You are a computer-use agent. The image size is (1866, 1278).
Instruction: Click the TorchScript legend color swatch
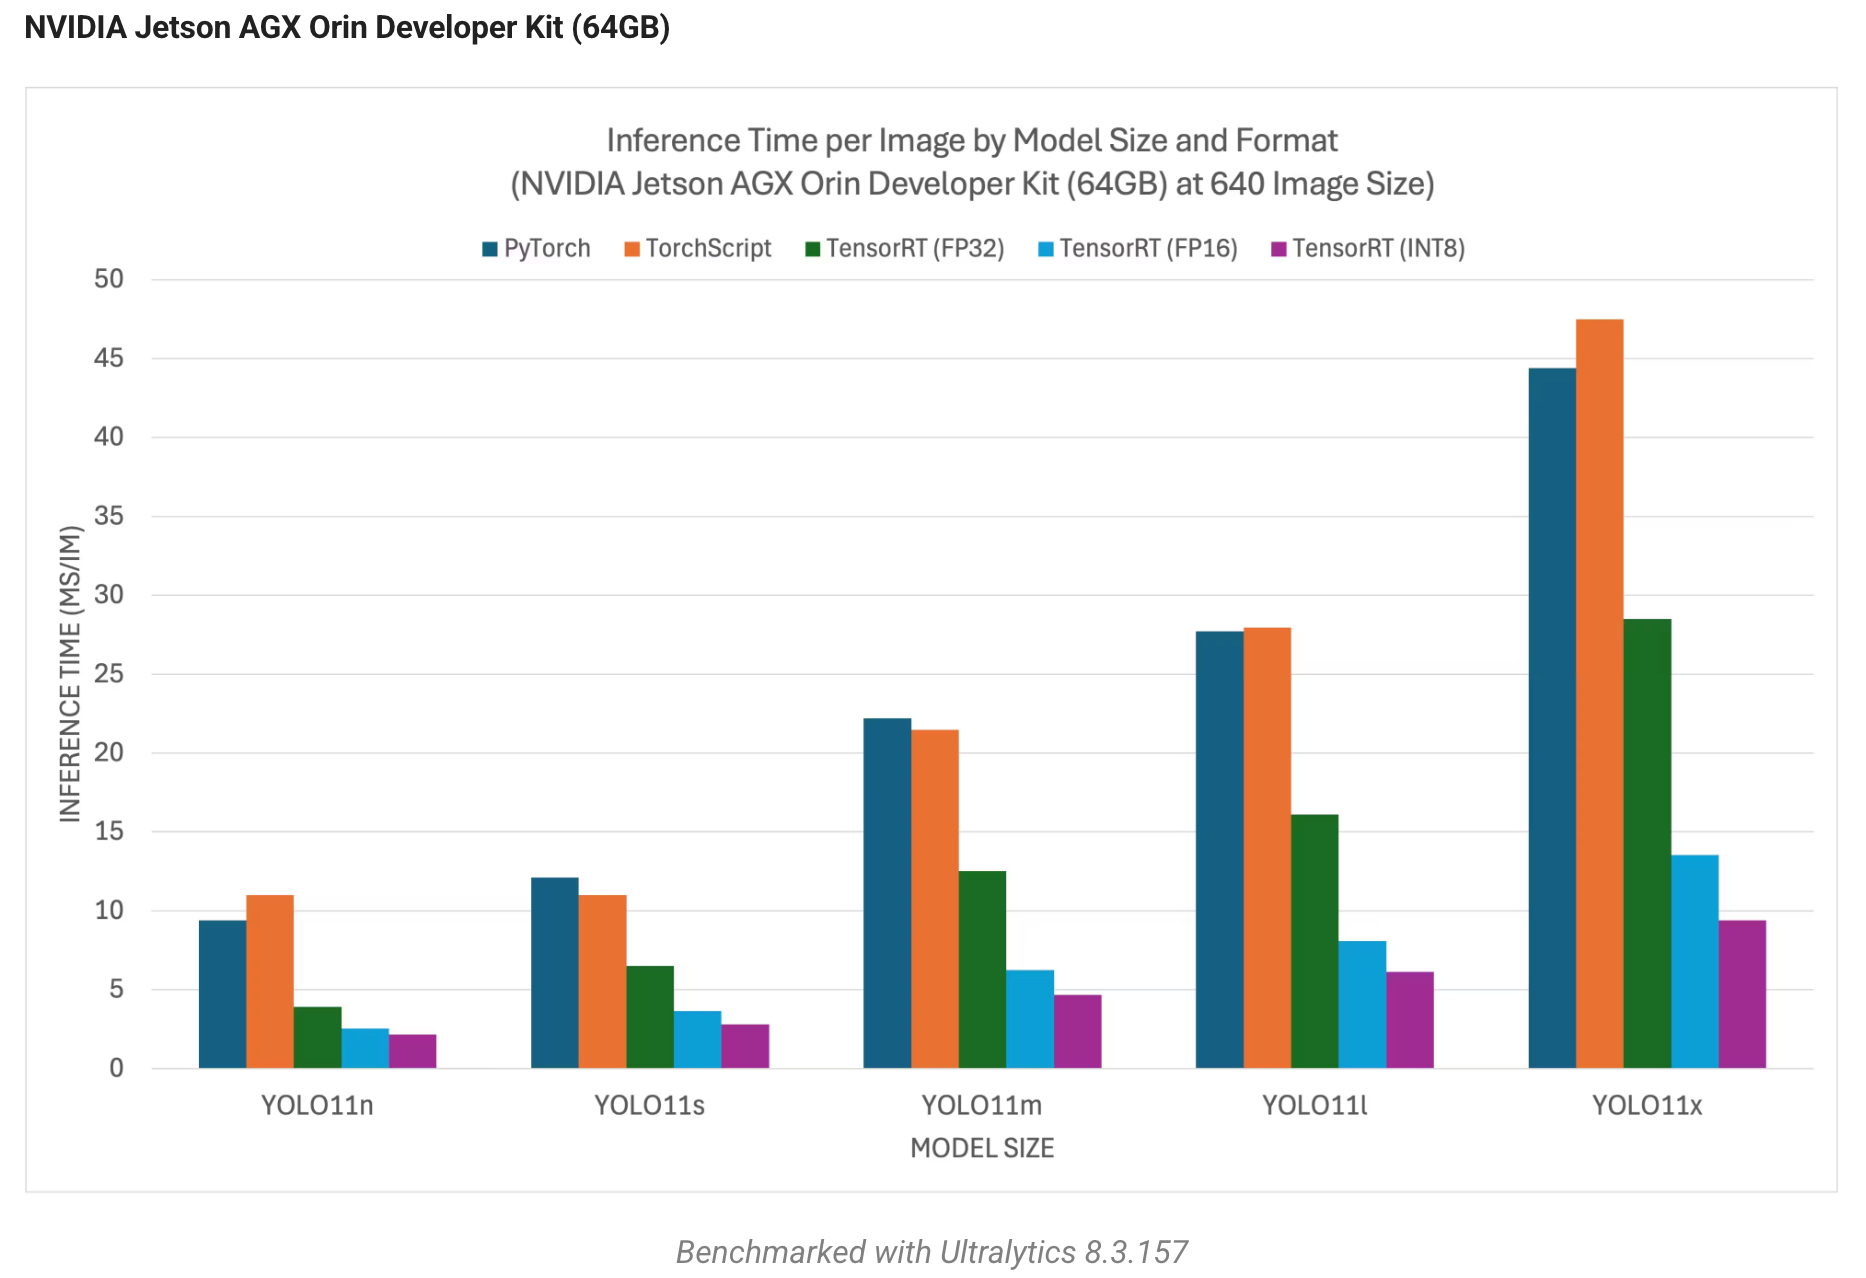pos(632,249)
